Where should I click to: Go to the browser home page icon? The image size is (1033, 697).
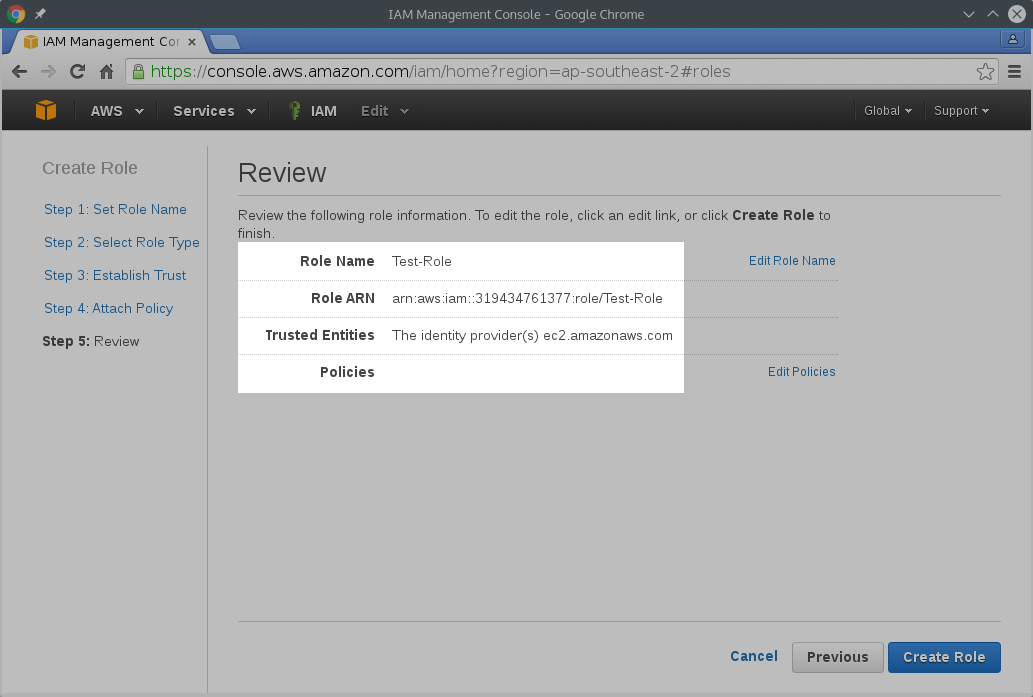[x=106, y=71]
